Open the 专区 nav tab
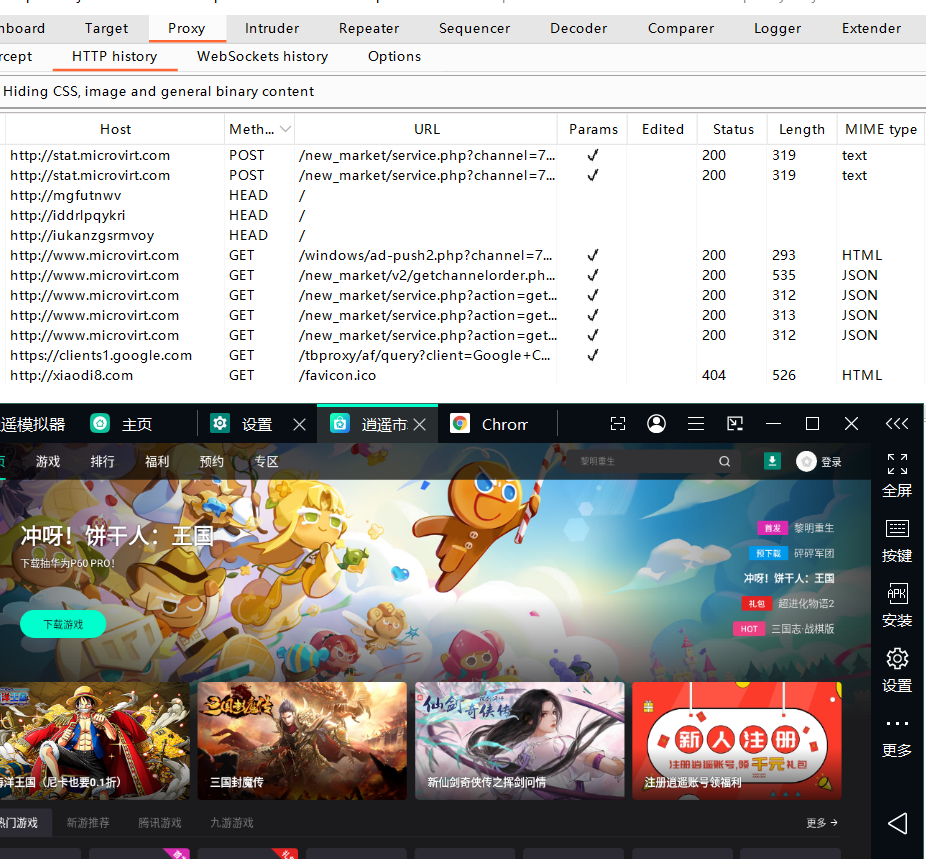Viewport: 926px width, 859px height. pos(266,461)
